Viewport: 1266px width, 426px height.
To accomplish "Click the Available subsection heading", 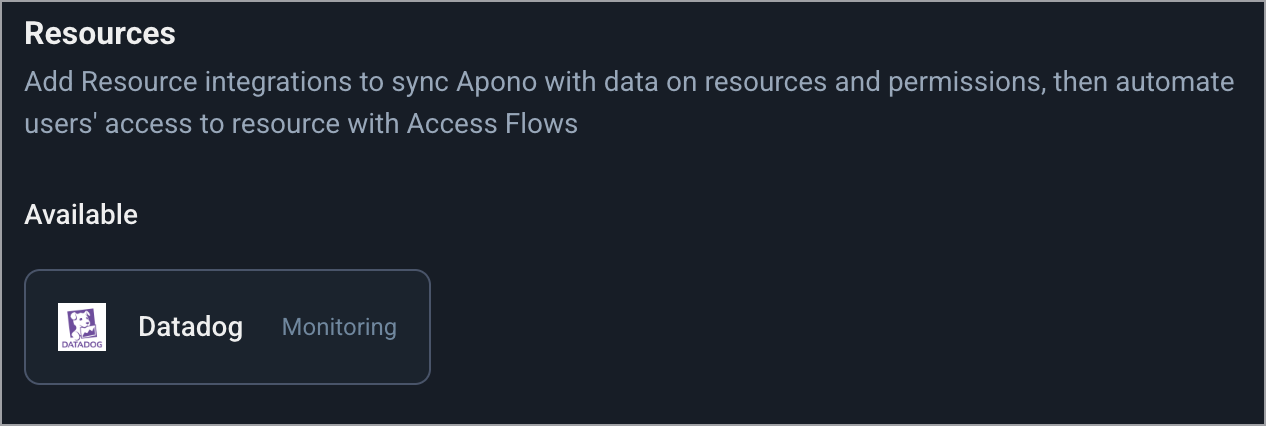I will pyautogui.click(x=81, y=214).
